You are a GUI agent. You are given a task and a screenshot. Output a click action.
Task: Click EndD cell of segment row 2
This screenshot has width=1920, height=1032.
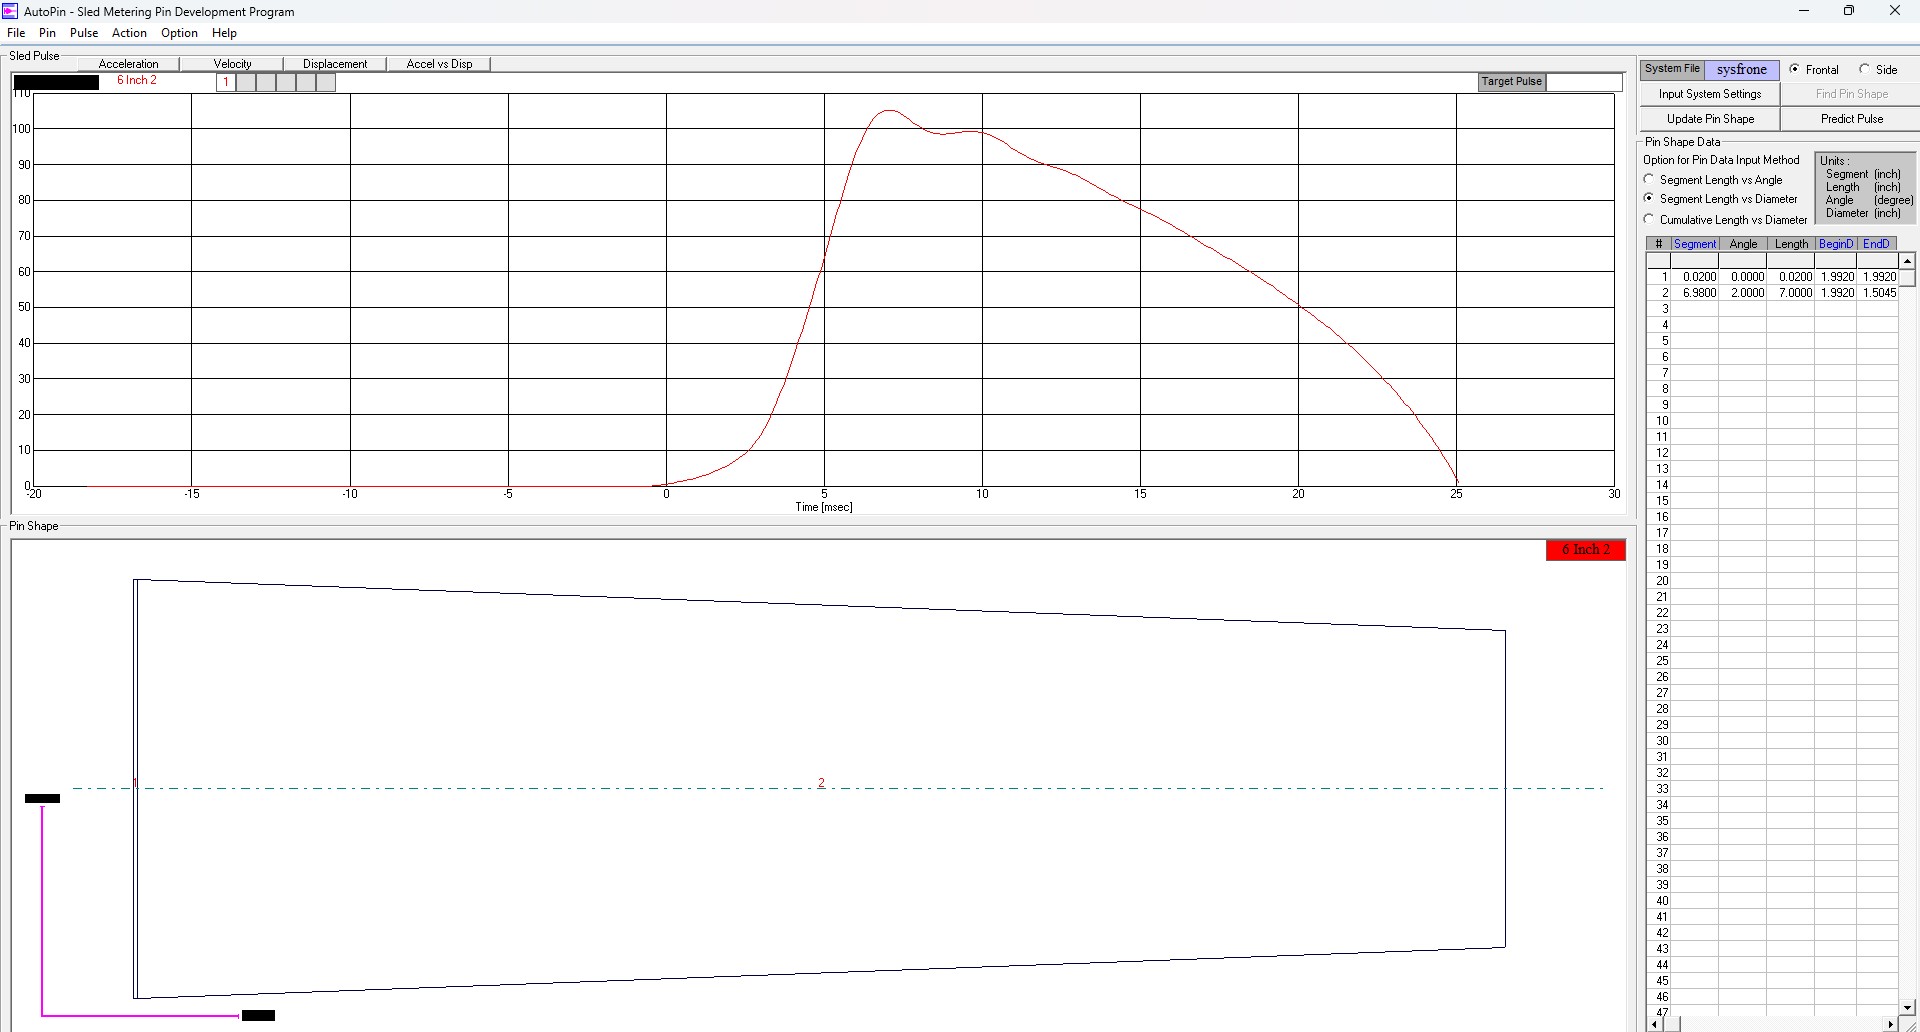pyautogui.click(x=1878, y=293)
